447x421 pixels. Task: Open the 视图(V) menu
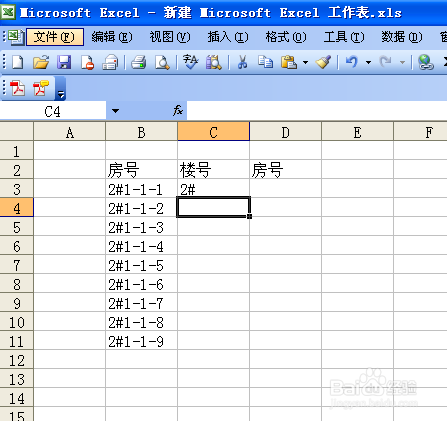[170, 37]
